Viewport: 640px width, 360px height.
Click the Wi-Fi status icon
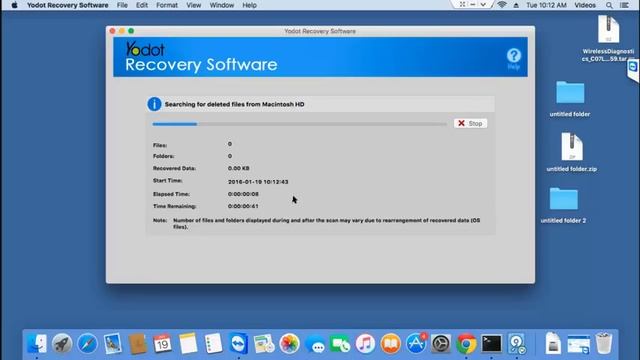(502, 5)
